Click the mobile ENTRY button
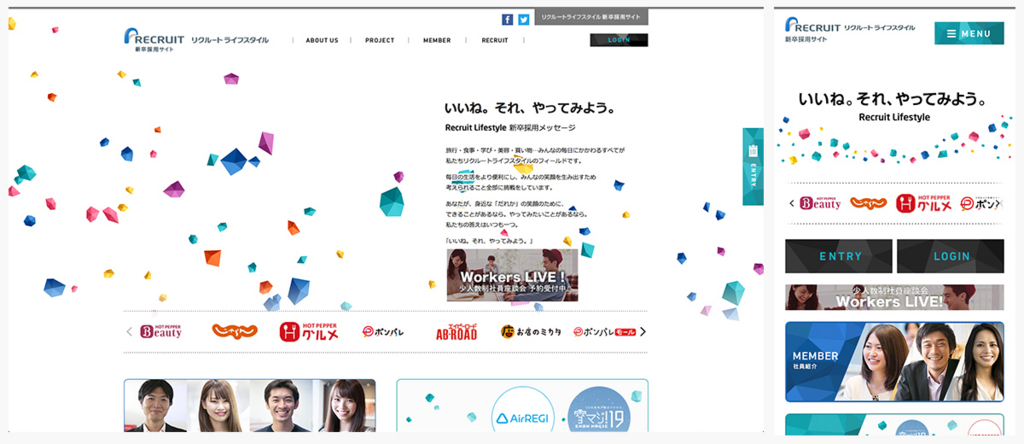The image size is (1024, 444). pyautogui.click(x=839, y=256)
